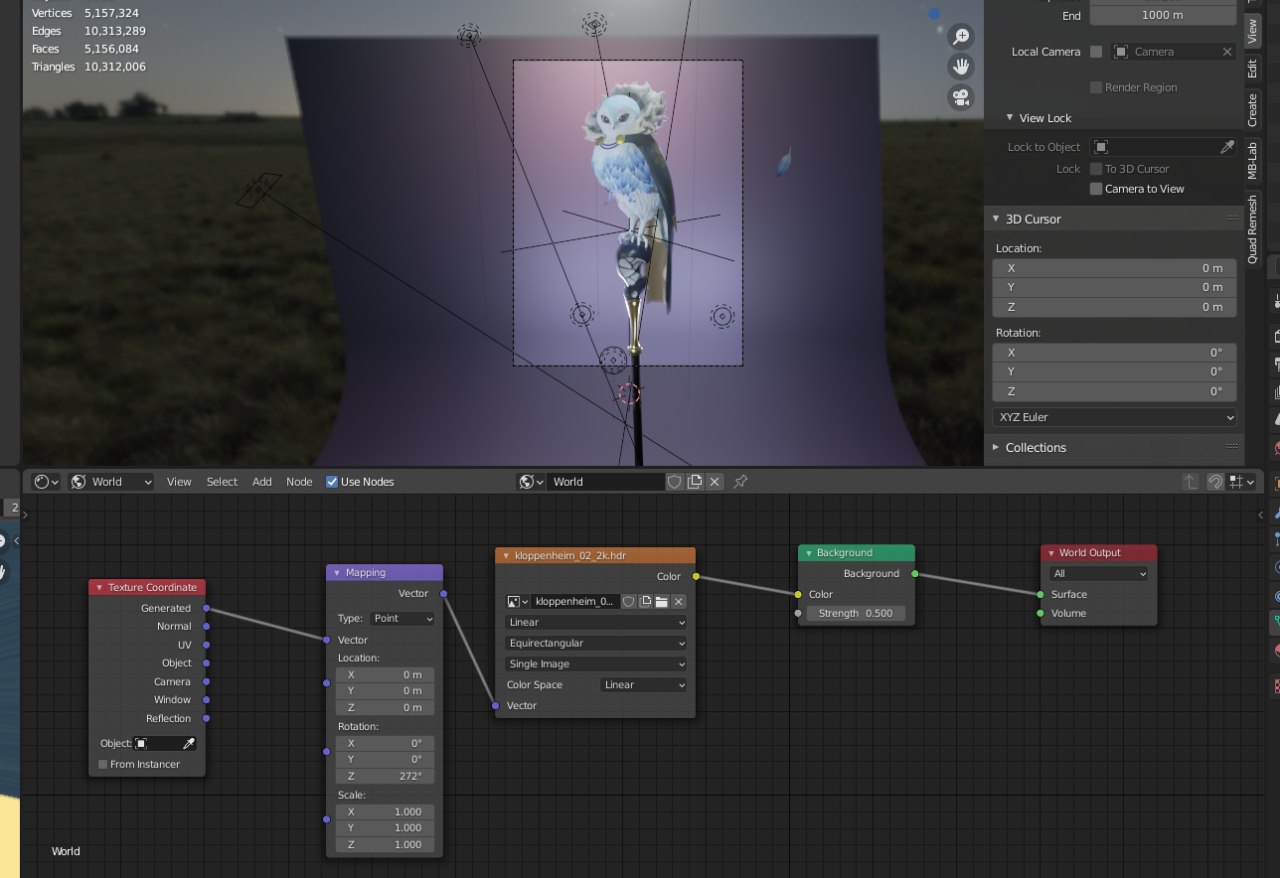Viewport: 1280px width, 878px height.
Task: Collapse the Texture Coordinate node
Action: [99, 588]
